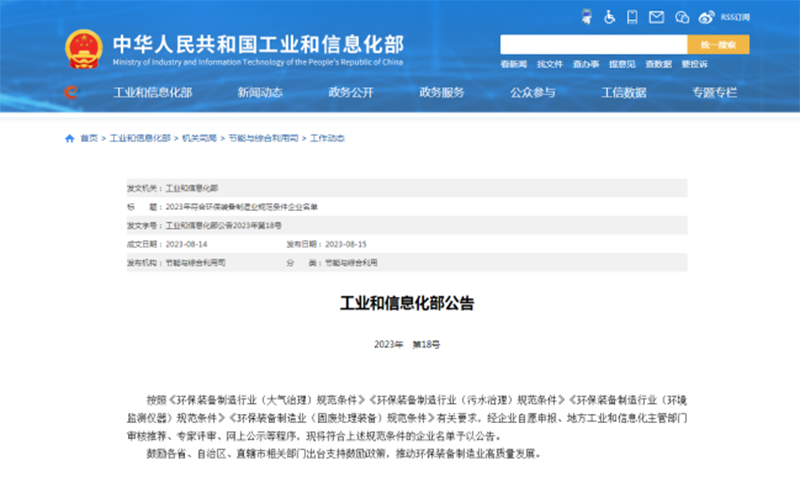Open the Weibo icon in header
The image size is (800, 482).
(706, 16)
